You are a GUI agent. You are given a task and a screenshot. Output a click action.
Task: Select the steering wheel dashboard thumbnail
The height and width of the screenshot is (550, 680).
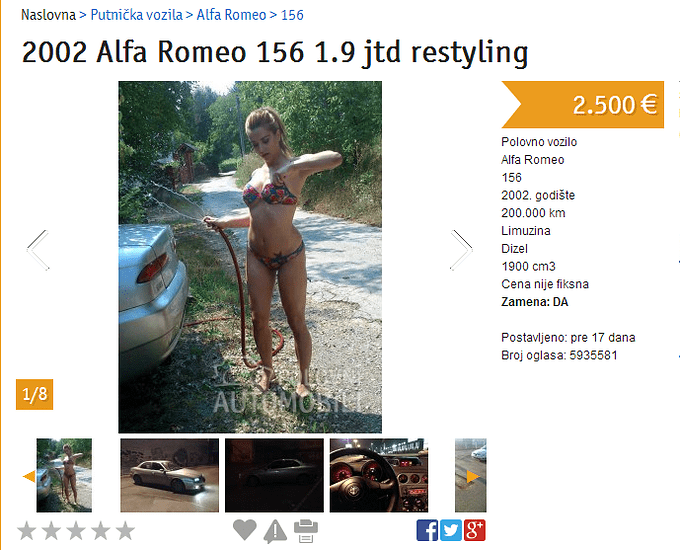(379, 475)
